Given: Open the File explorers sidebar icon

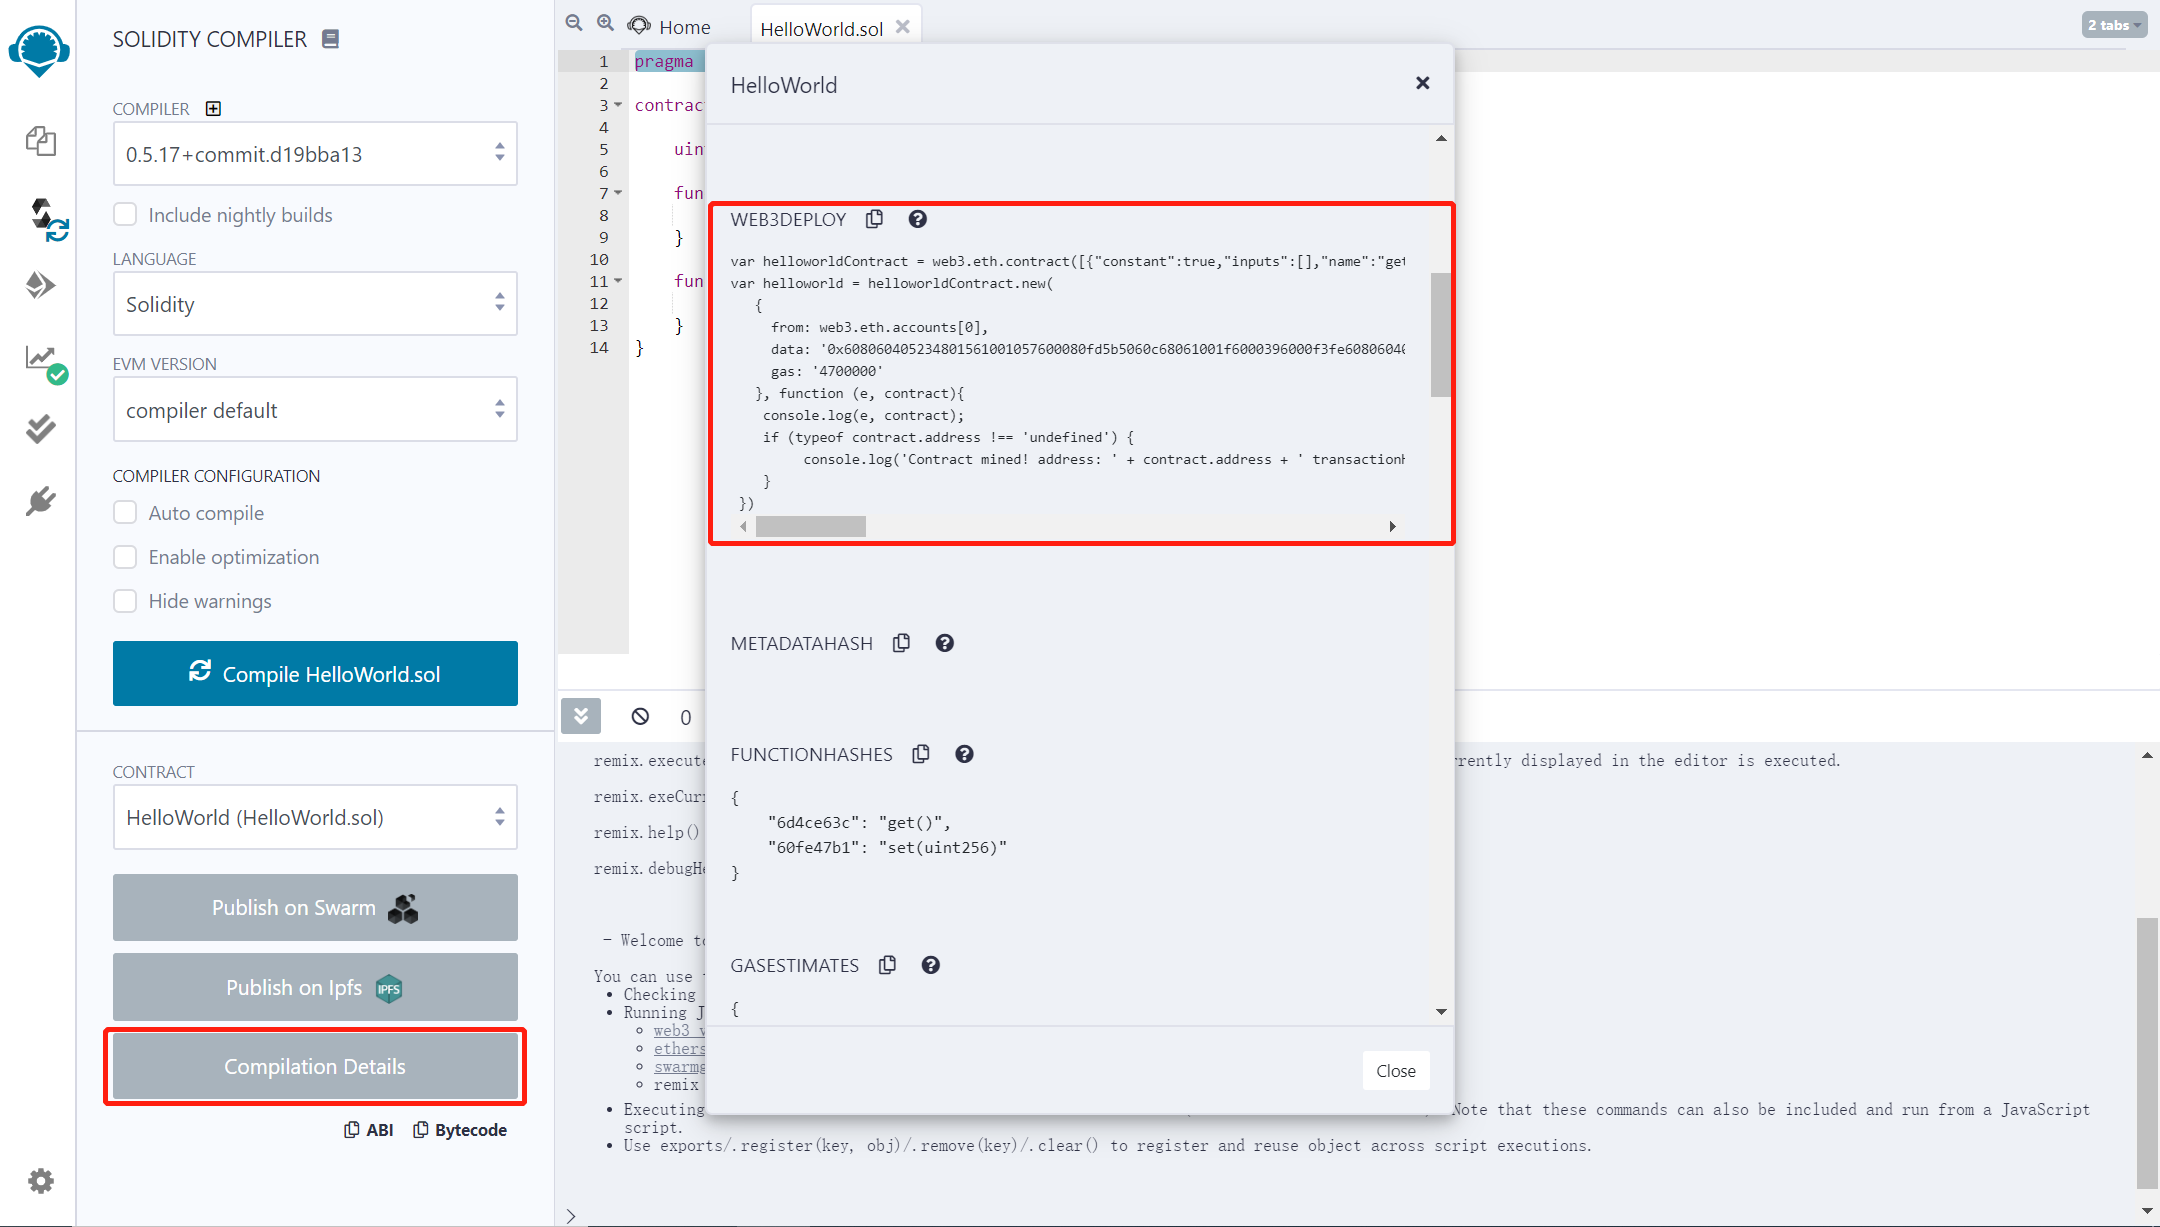Looking at the screenshot, I should pos(40,141).
